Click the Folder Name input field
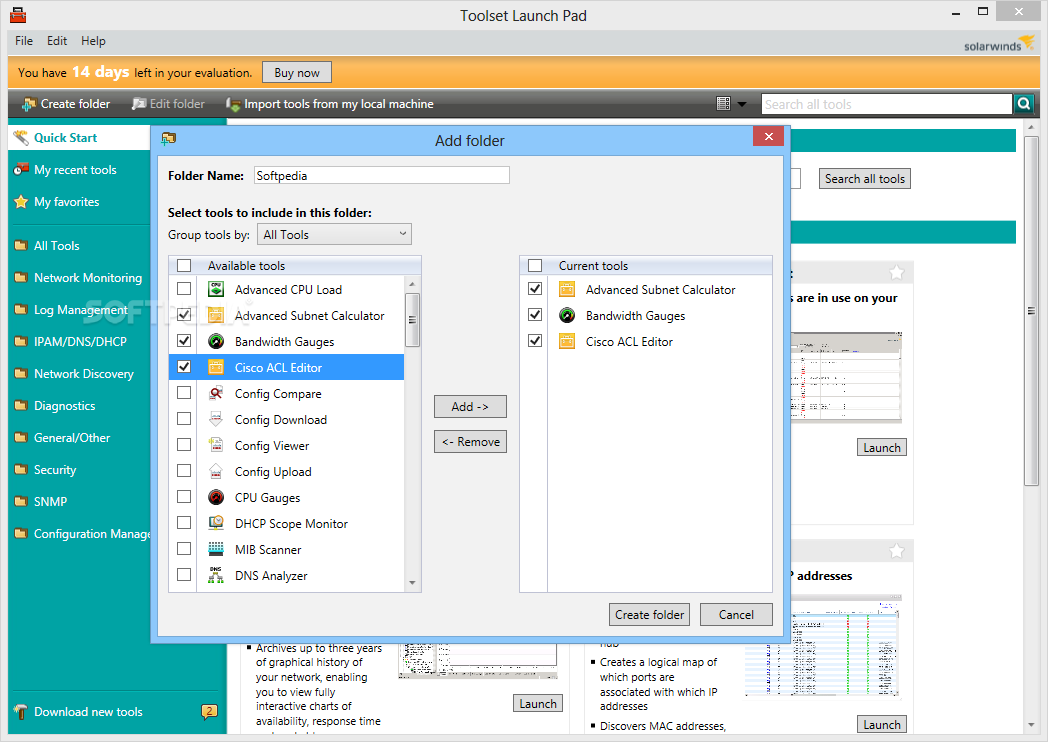The image size is (1048, 742). click(382, 175)
